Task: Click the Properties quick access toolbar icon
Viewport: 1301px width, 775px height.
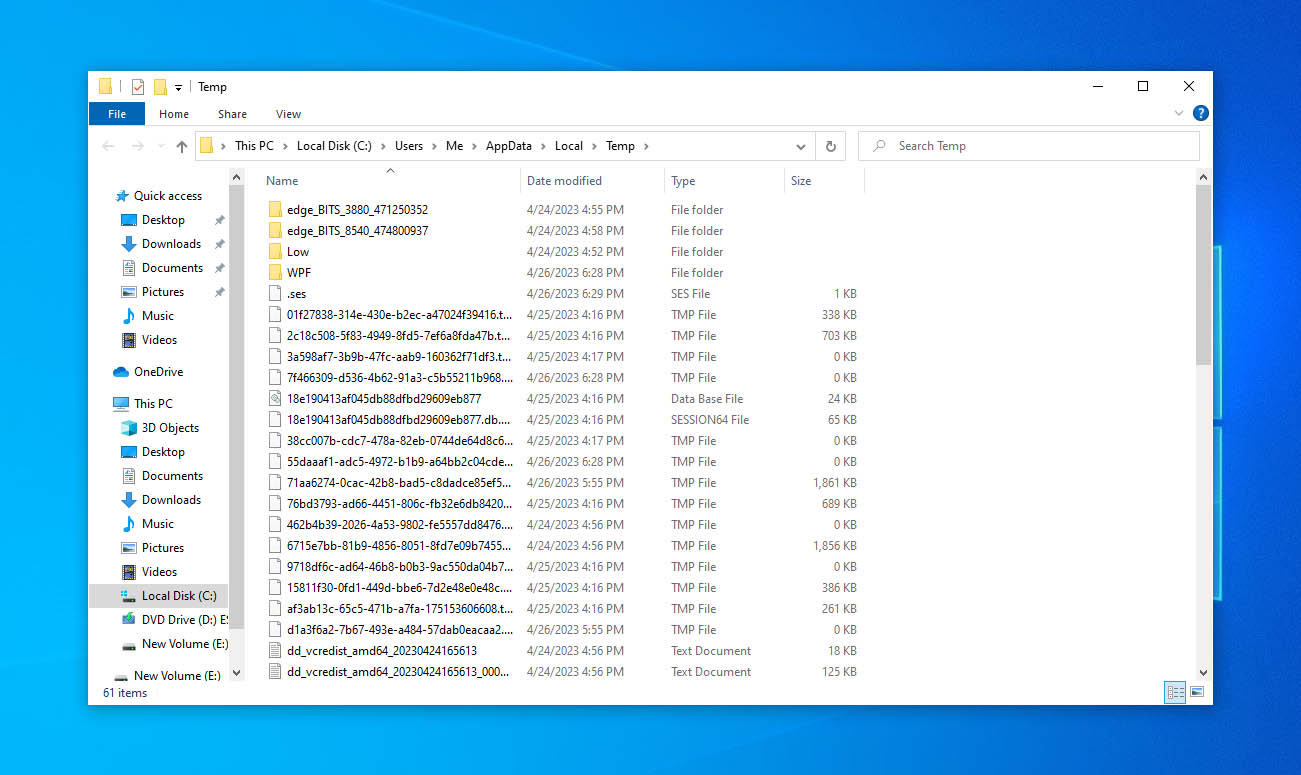Action: (138, 87)
